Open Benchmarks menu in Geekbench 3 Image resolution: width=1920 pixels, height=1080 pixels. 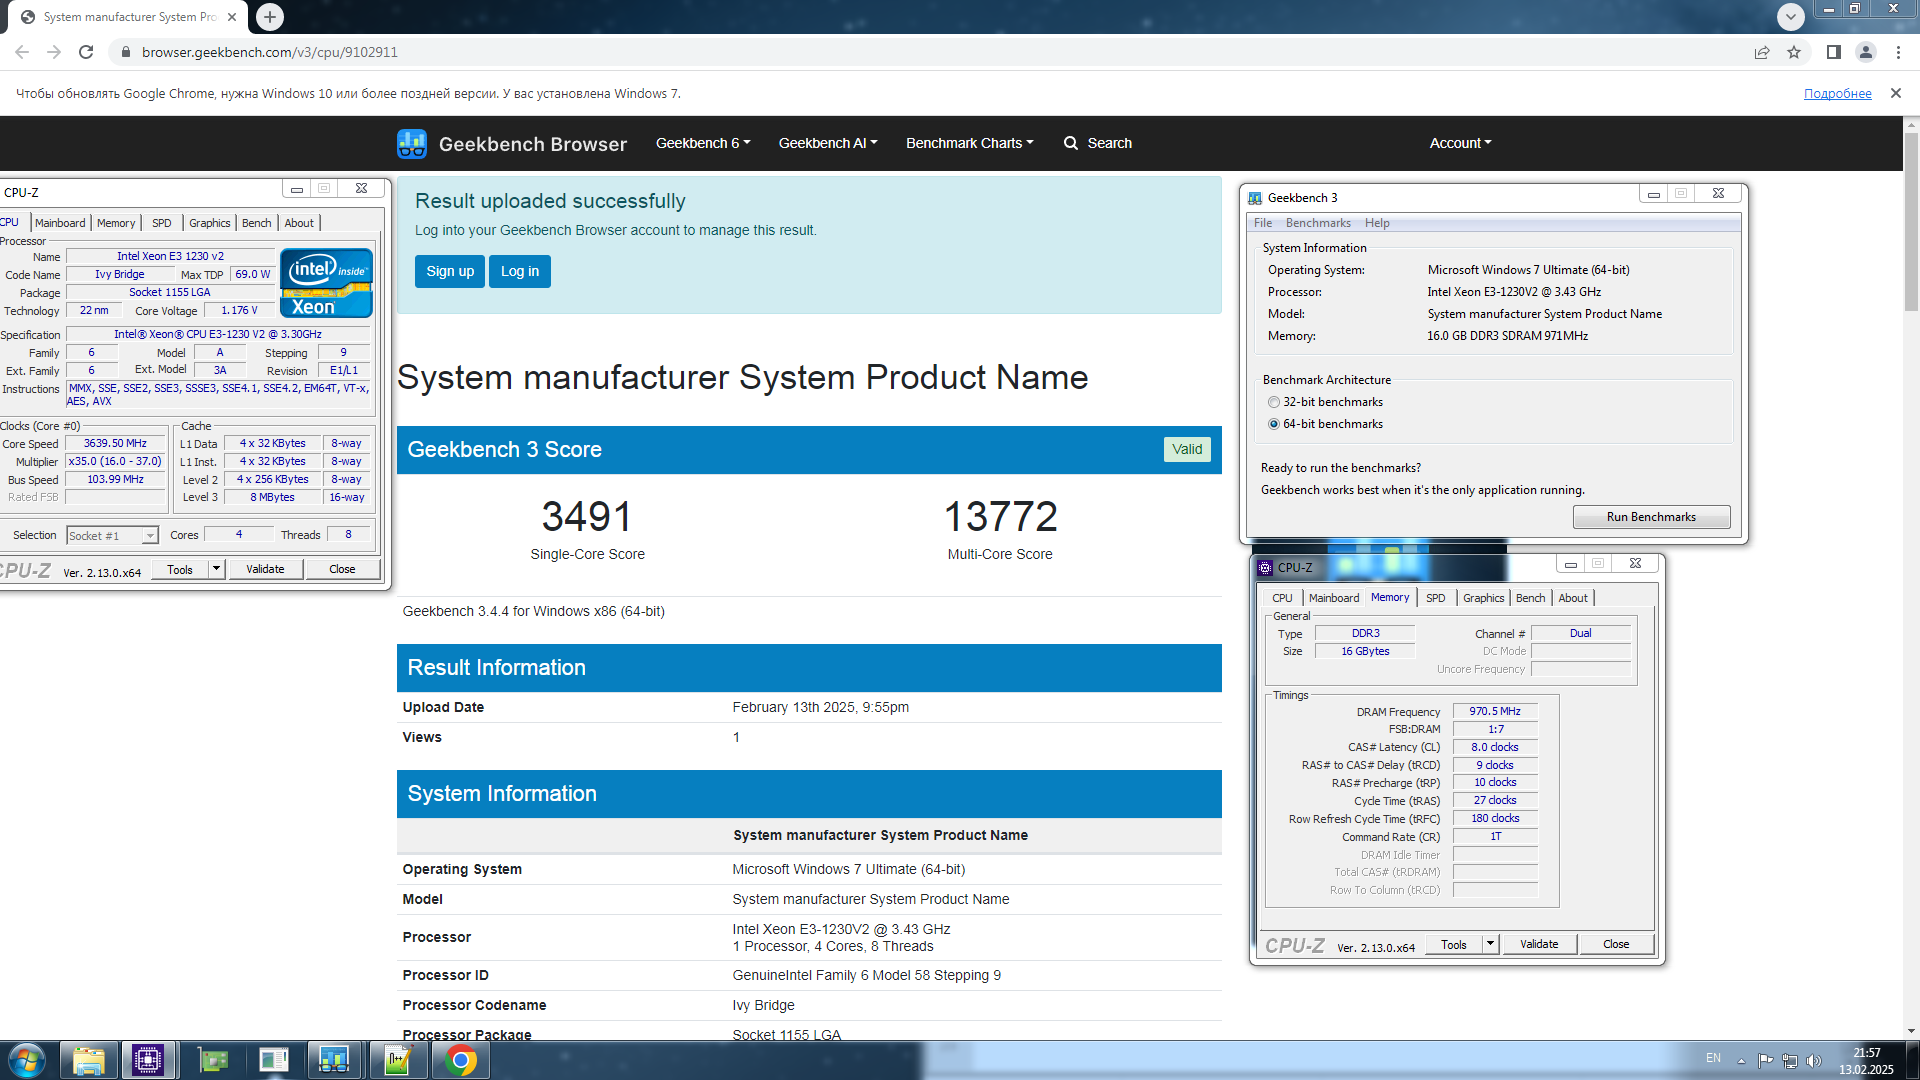1318,223
